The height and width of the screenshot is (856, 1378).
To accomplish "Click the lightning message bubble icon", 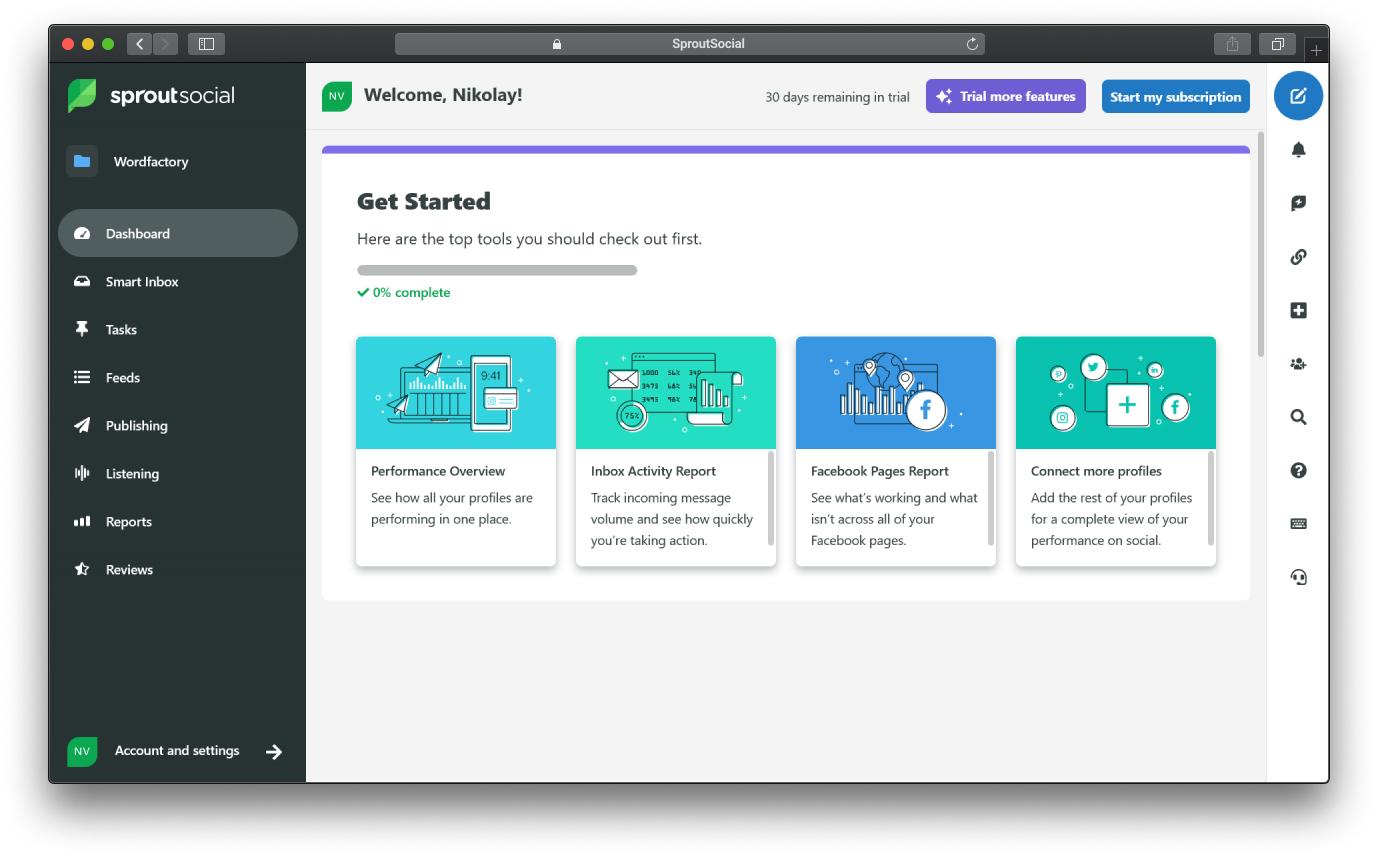I will coord(1298,203).
